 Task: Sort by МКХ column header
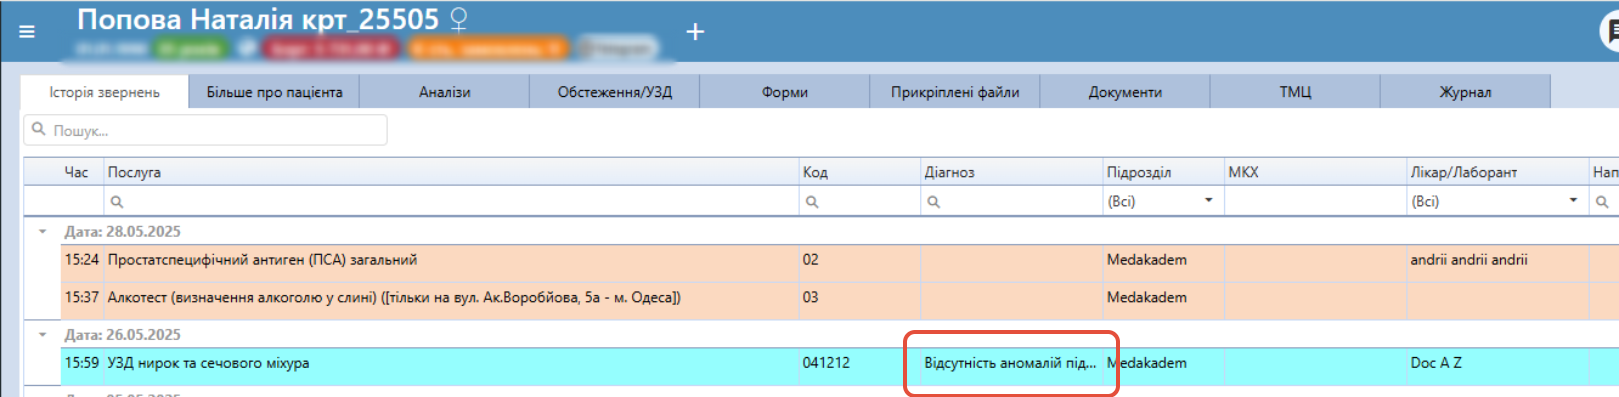click(x=1315, y=172)
